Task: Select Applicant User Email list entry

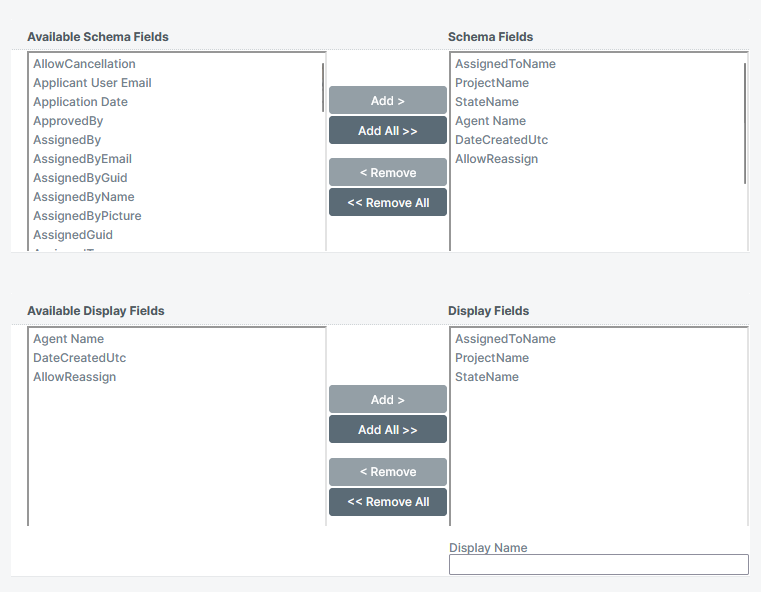Action: pyautogui.click(x=92, y=83)
